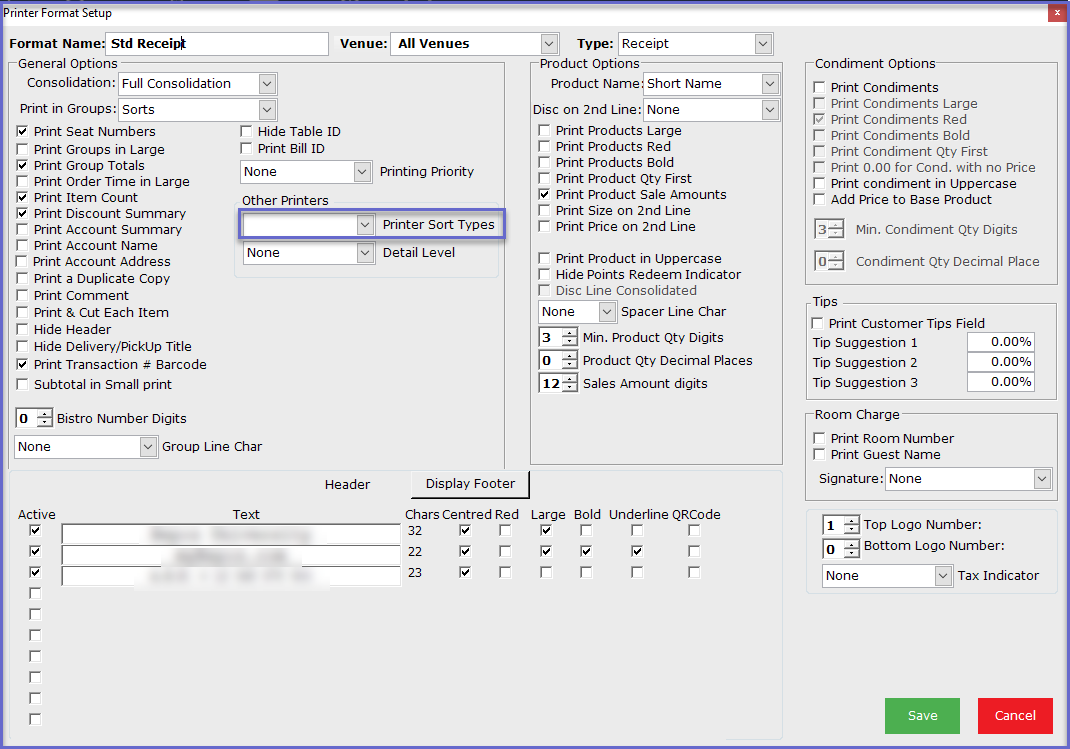The width and height of the screenshot is (1070, 749).
Task: Open the Signature dropdown
Action: tap(968, 479)
